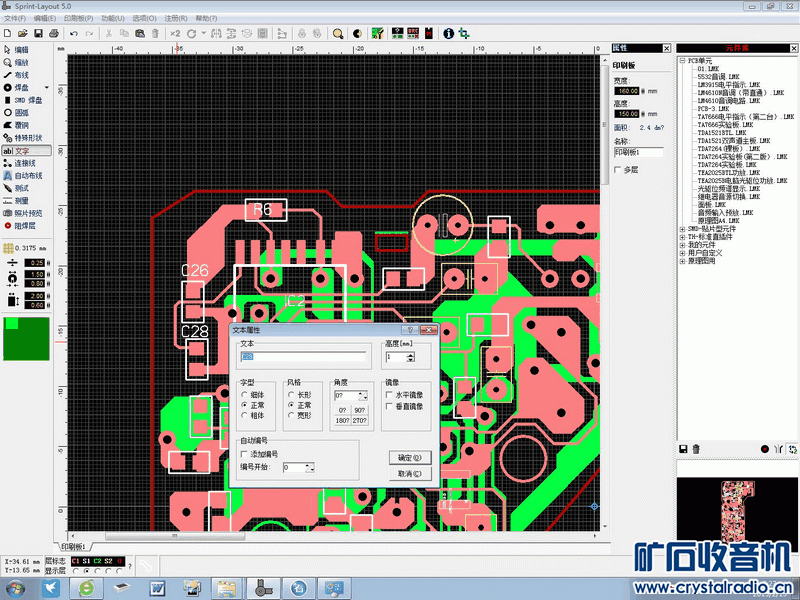
Task: Click the 文本 text input field
Action: click(305, 356)
